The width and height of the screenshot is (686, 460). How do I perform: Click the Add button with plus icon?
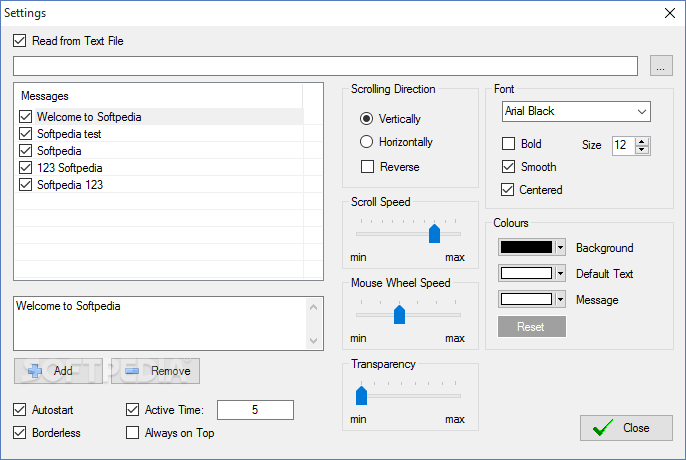[58, 371]
